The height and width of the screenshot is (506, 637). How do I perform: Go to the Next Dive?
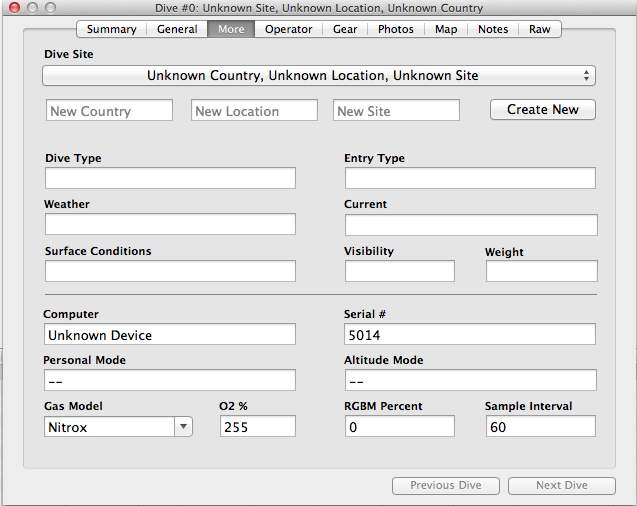(x=561, y=486)
